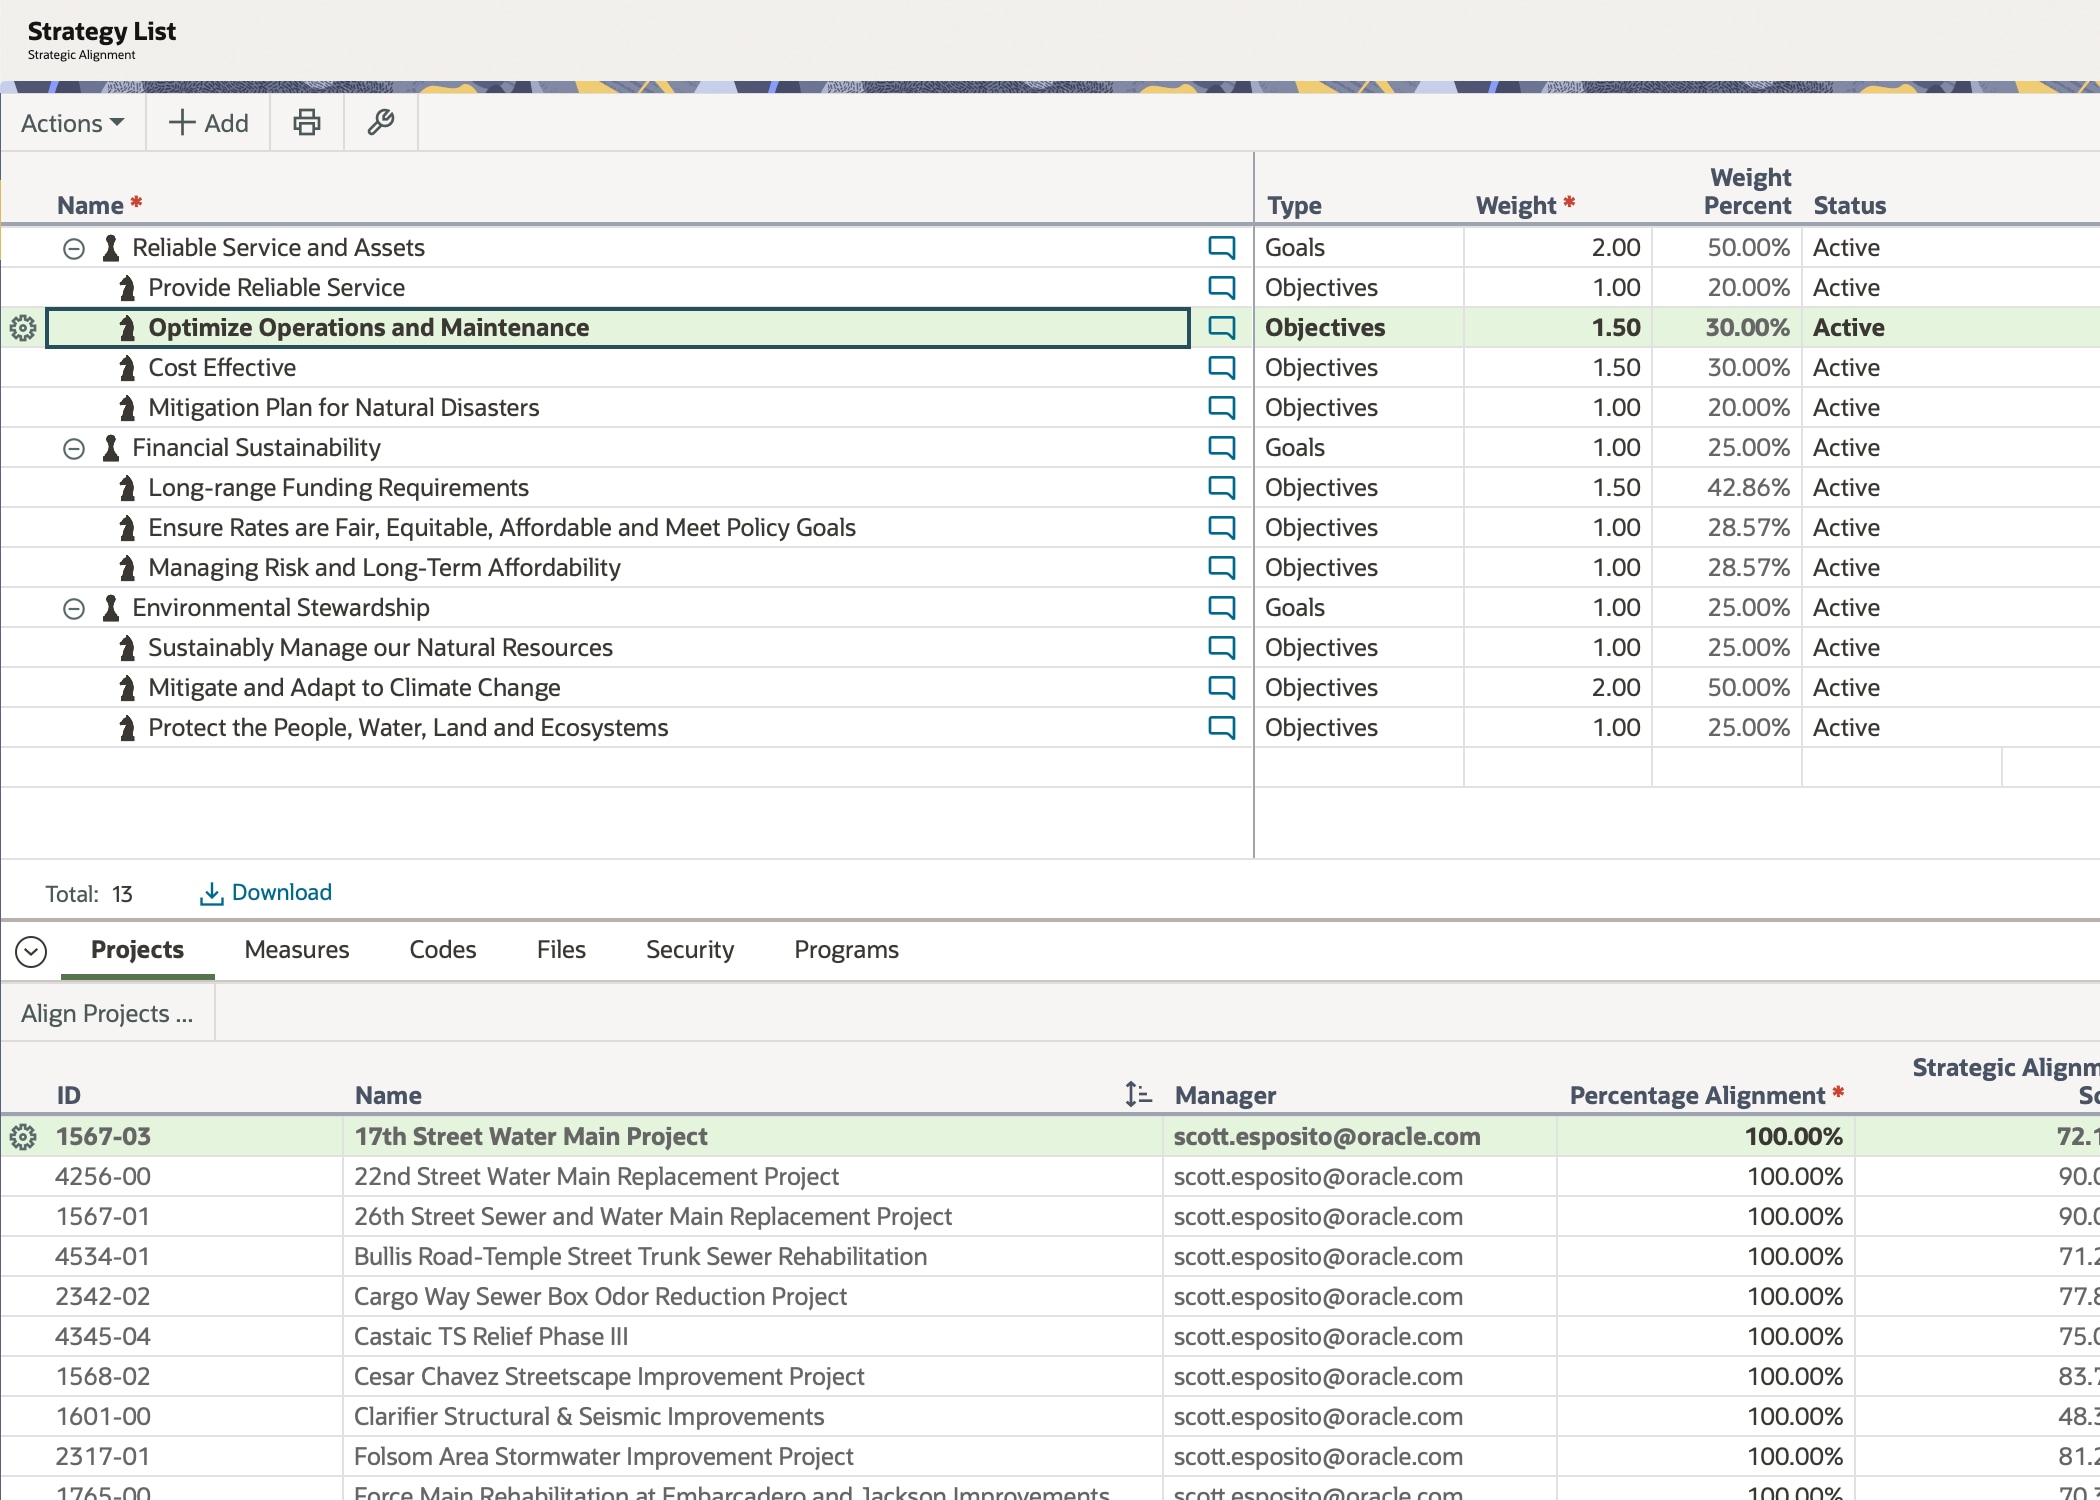Click the sort icon in Name column
The width and height of the screenshot is (2100, 1500).
coord(1137,1095)
